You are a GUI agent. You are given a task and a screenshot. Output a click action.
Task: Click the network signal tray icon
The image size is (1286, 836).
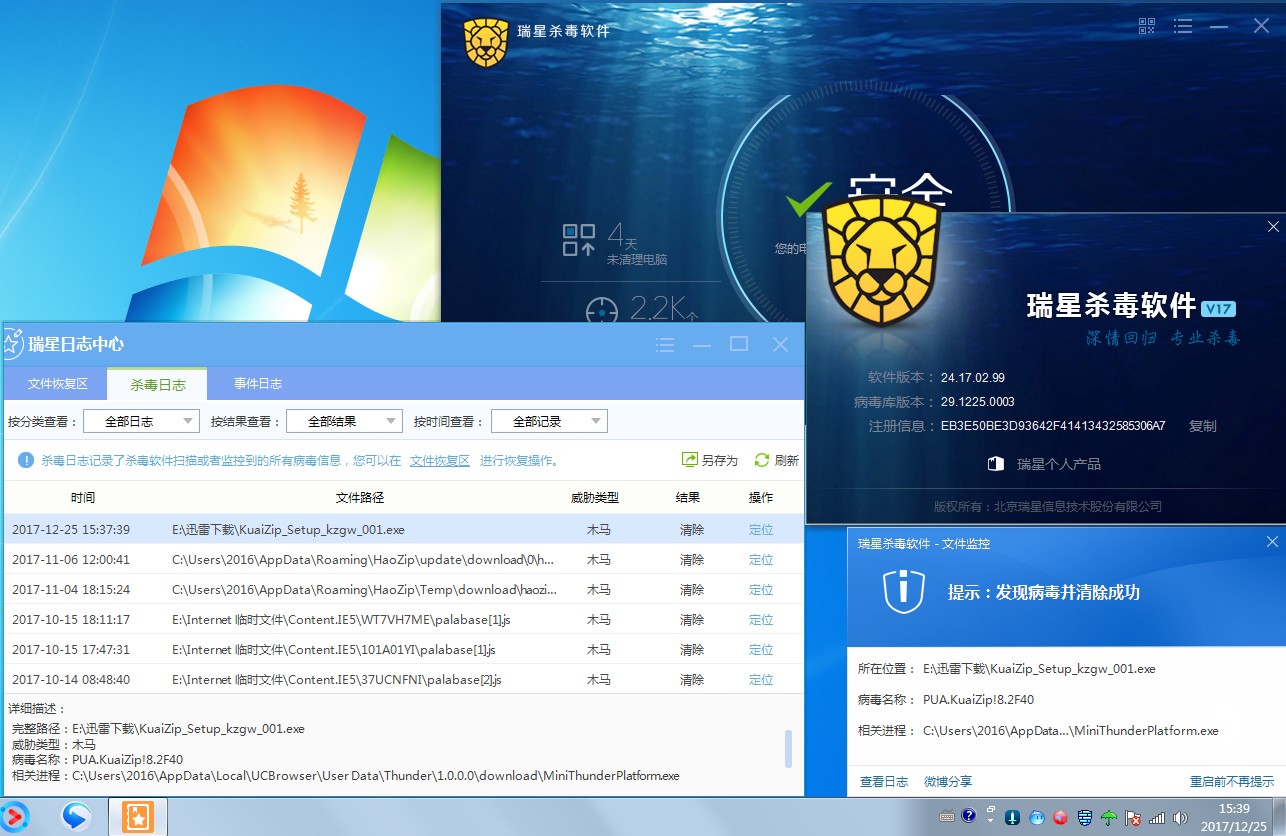point(1157,817)
